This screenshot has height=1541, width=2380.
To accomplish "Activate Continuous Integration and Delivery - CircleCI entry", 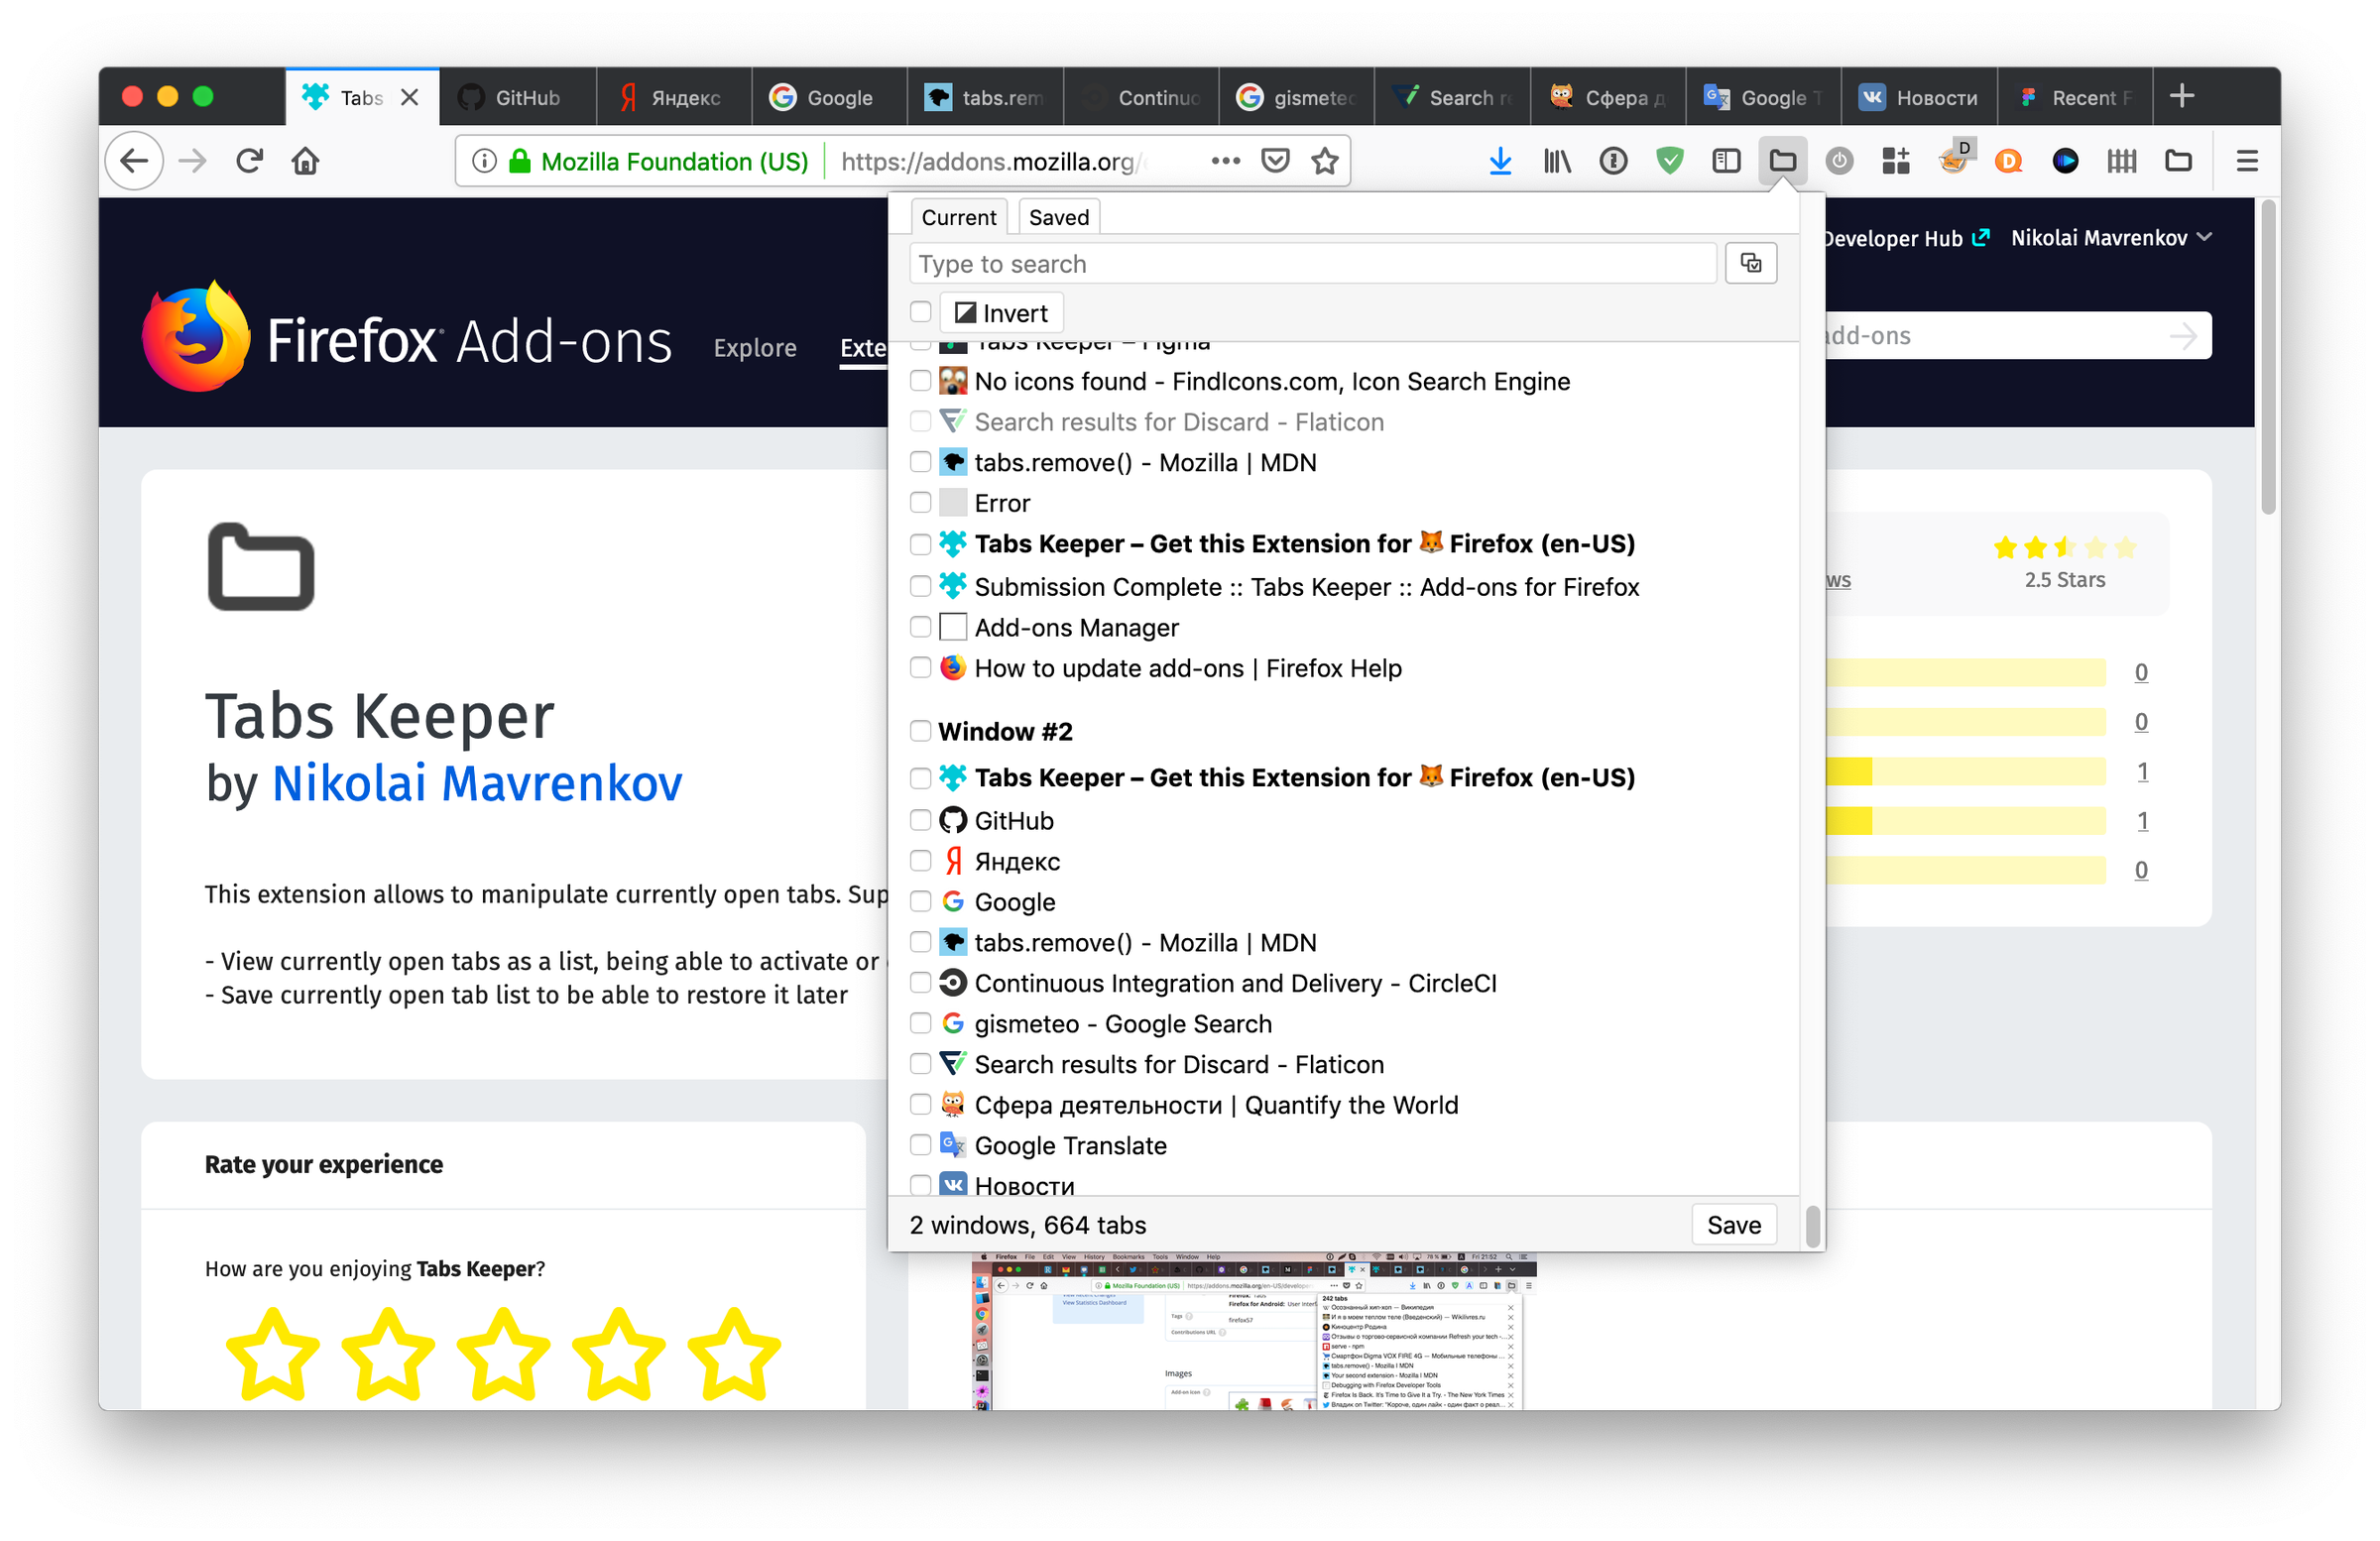I will (1235, 983).
